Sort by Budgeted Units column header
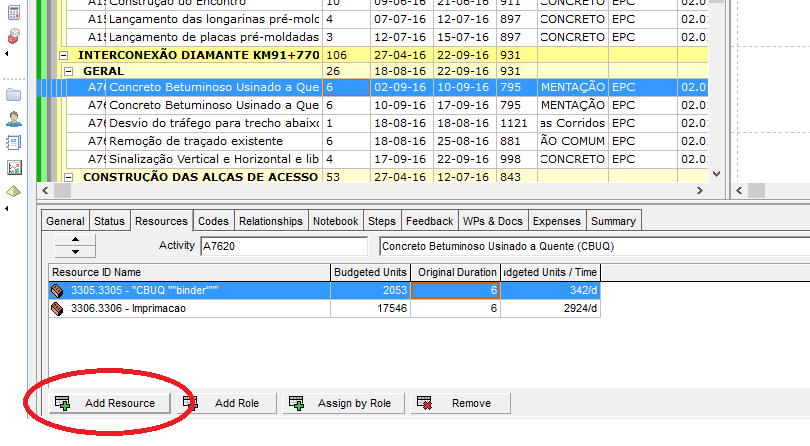This screenshot has height=446, width=810. [x=370, y=272]
